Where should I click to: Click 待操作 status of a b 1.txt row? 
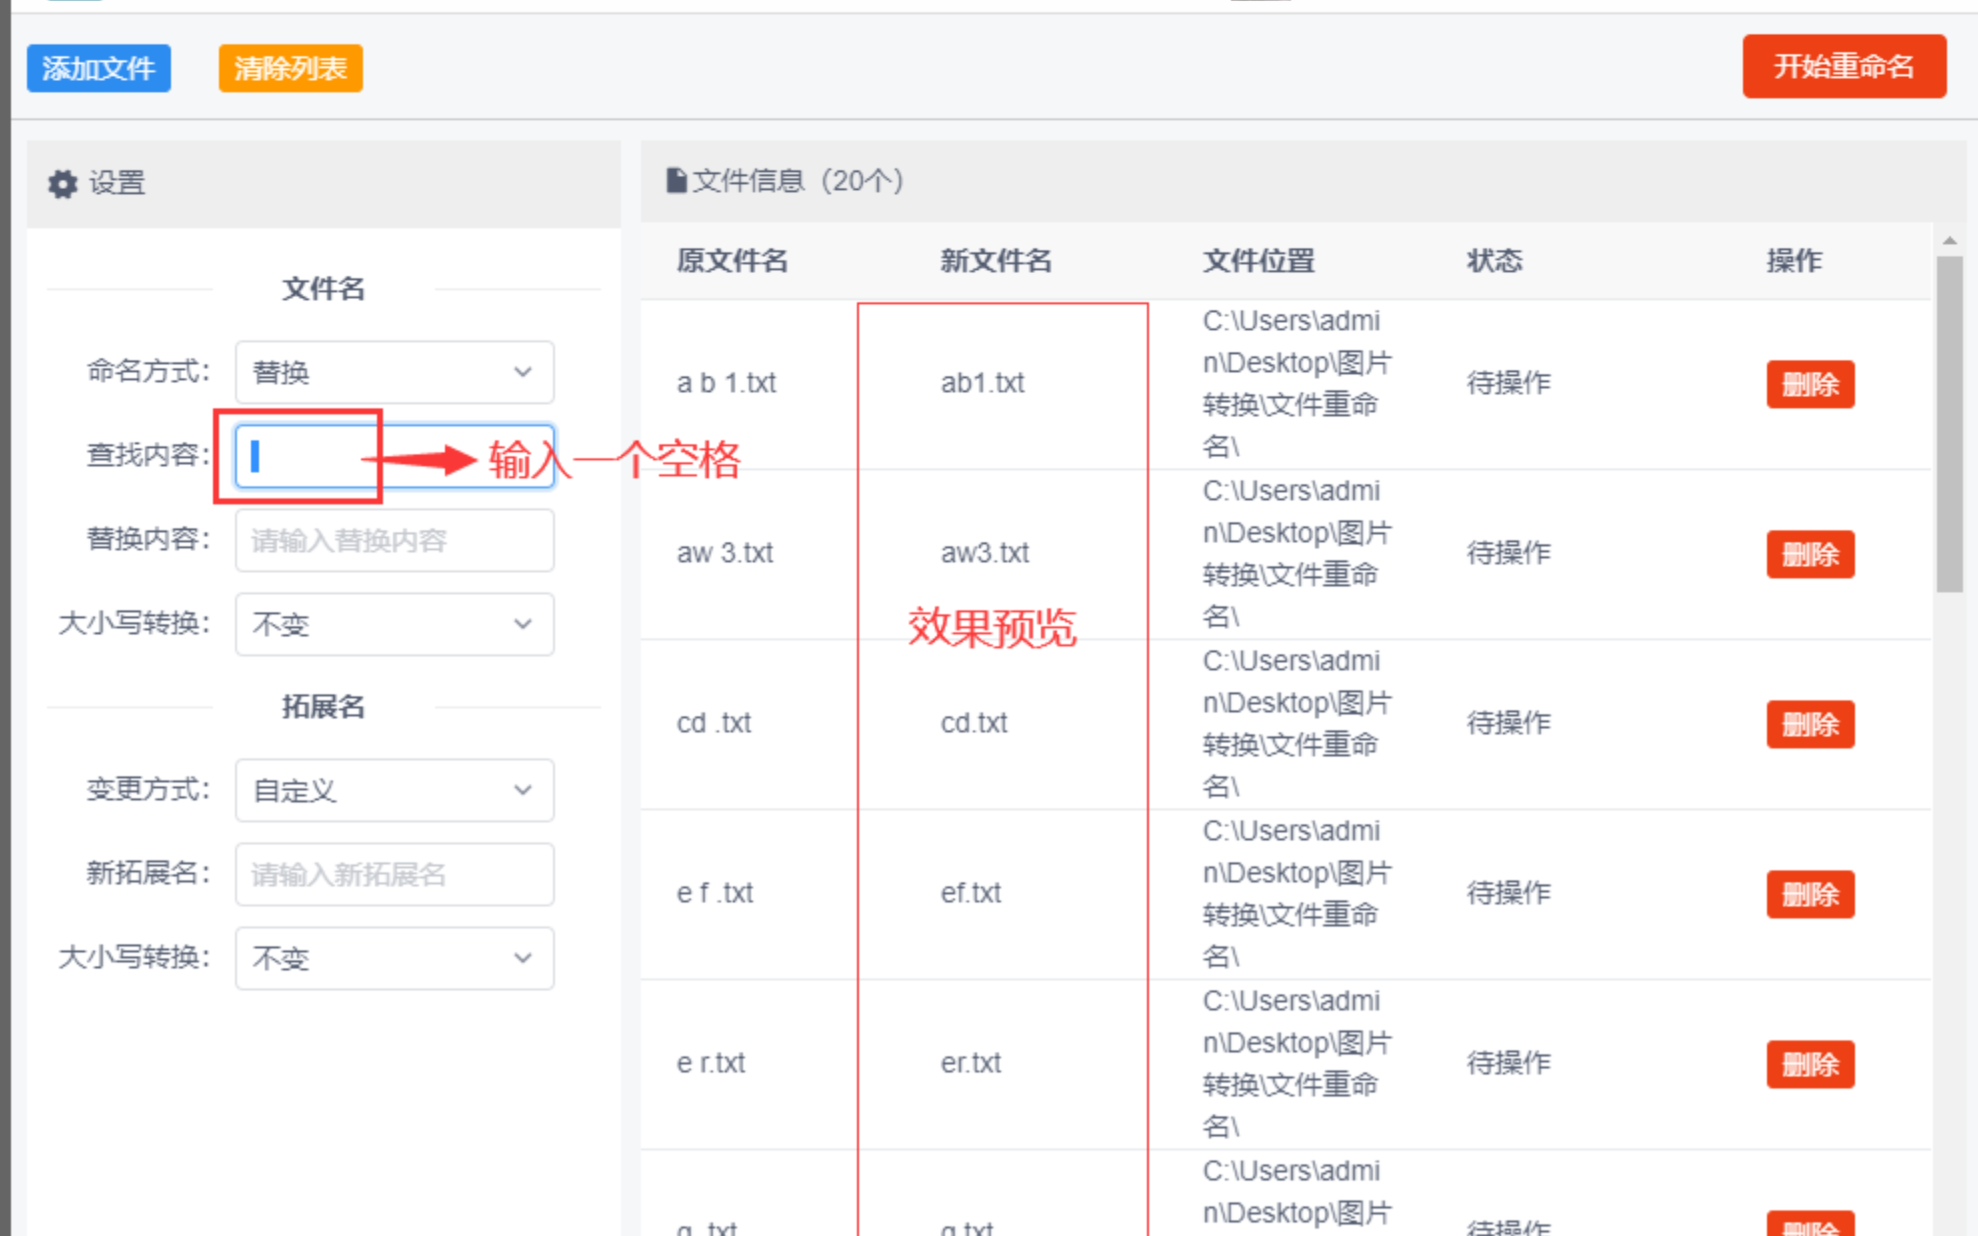(x=1508, y=383)
